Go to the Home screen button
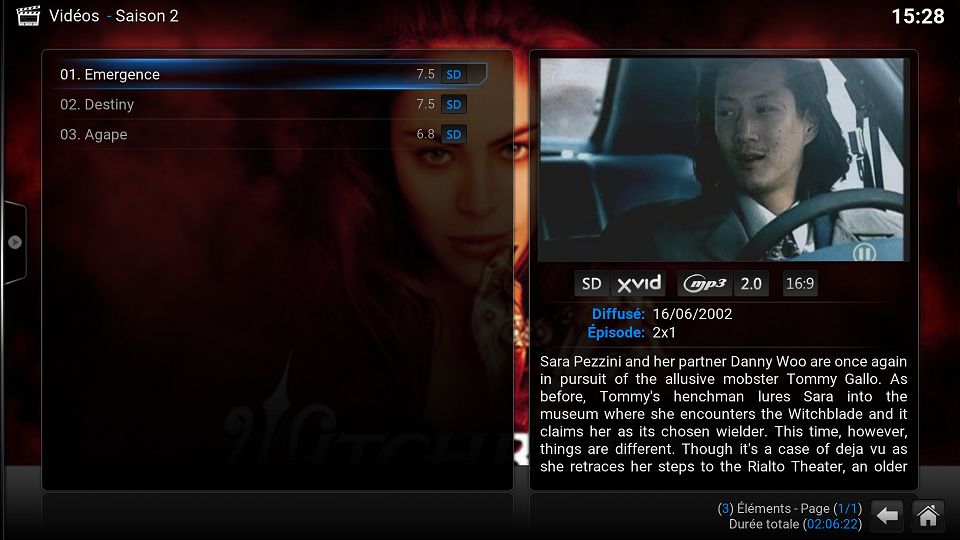 (928, 516)
